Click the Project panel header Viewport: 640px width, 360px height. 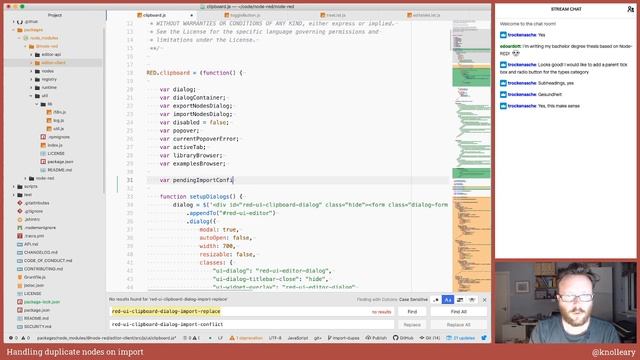pyautogui.click(x=55, y=15)
